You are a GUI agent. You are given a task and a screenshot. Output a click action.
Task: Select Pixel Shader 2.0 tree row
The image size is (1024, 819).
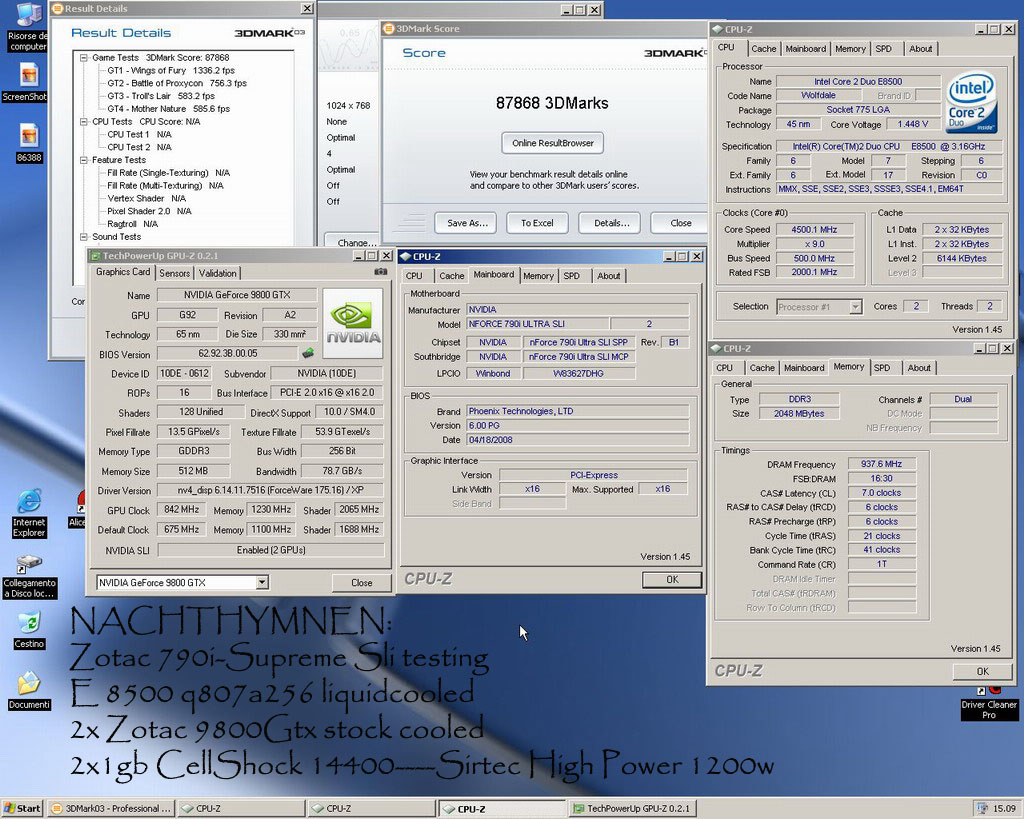click(x=150, y=211)
